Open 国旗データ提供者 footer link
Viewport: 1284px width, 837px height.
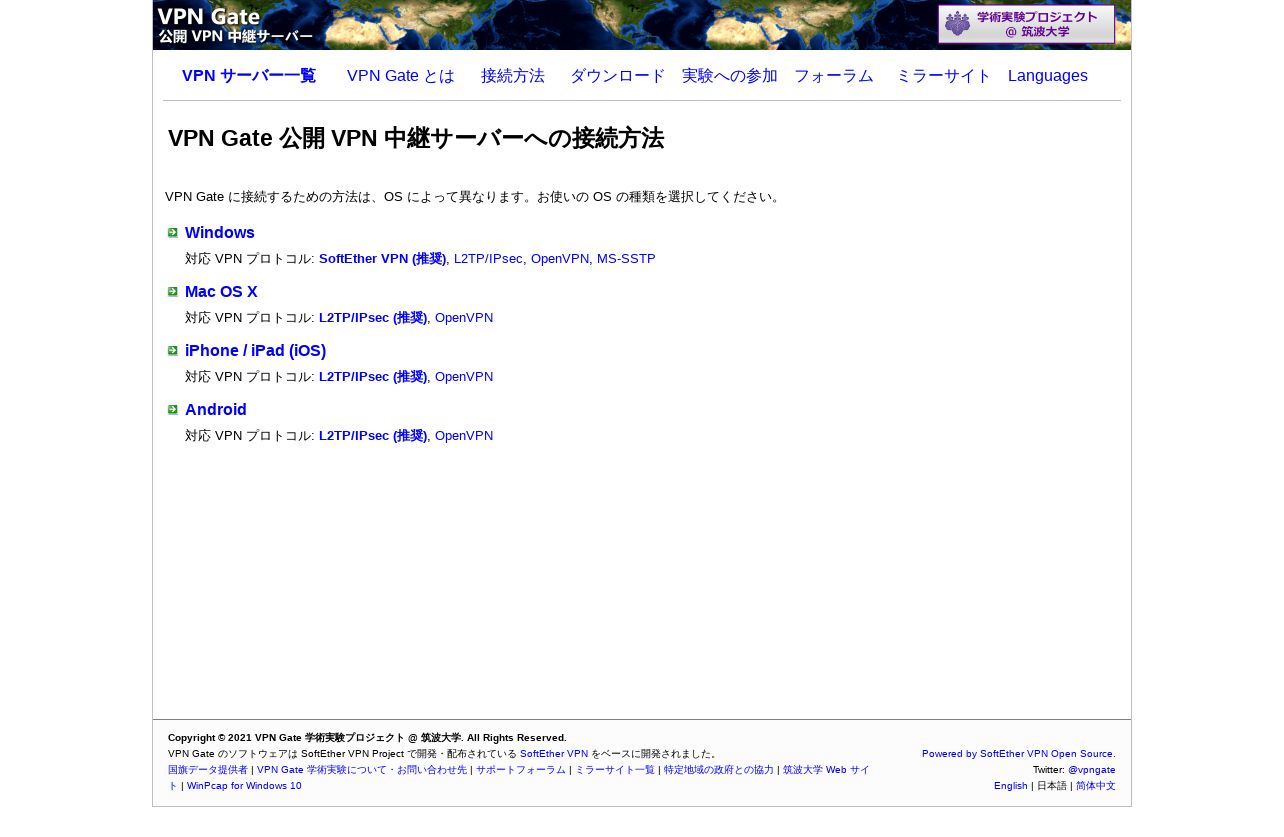point(208,770)
